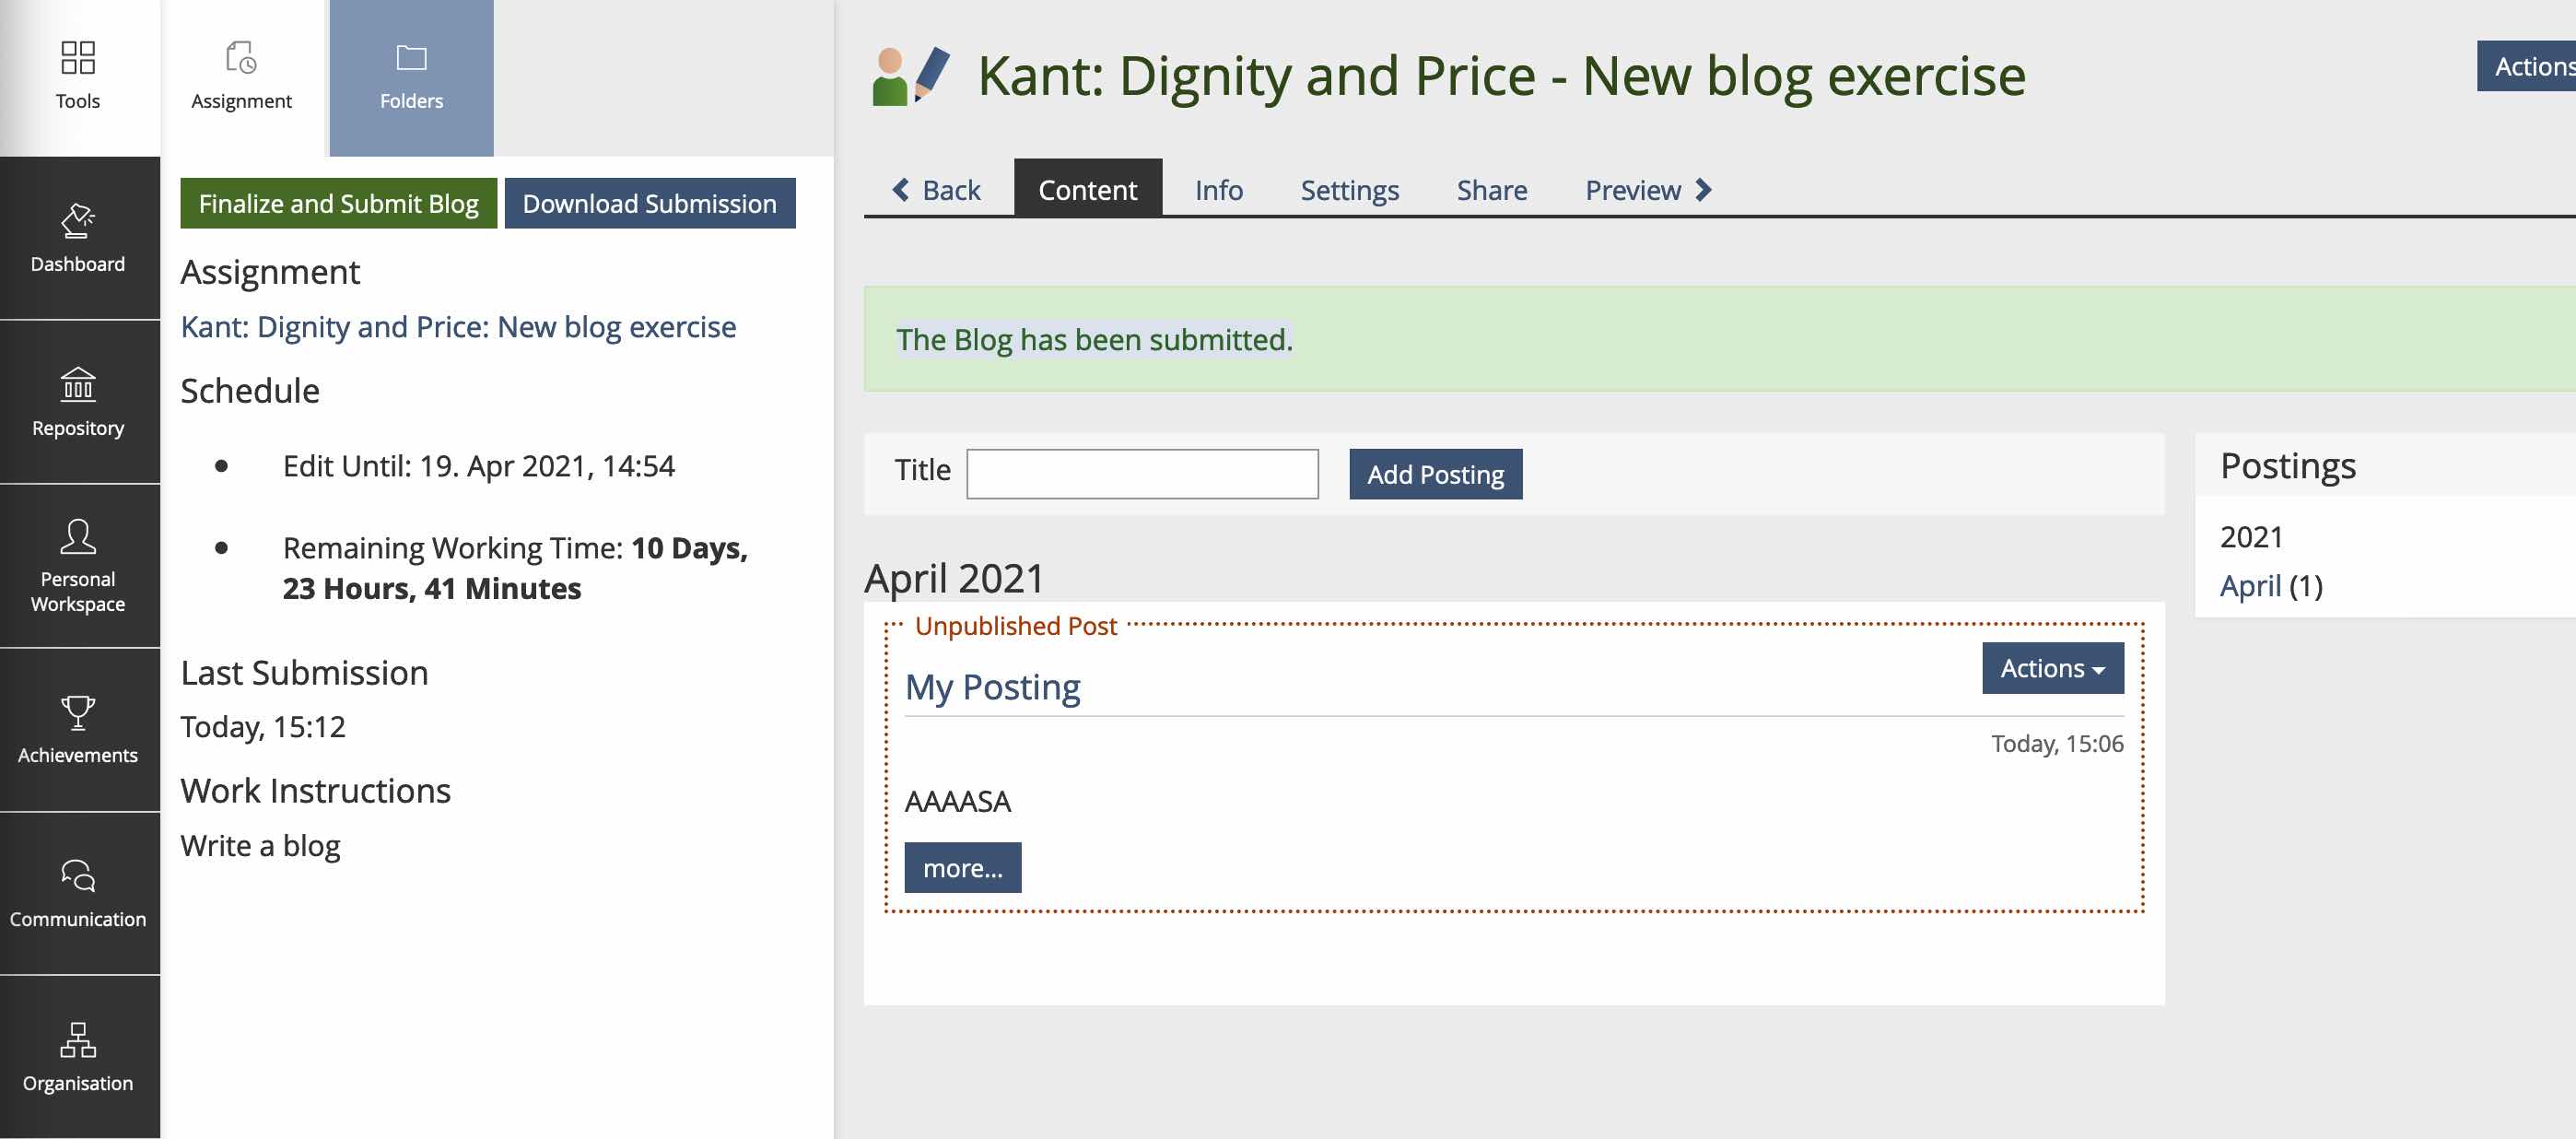Click Finalize and Submit Blog button
This screenshot has width=2576, height=1139.
click(x=338, y=203)
